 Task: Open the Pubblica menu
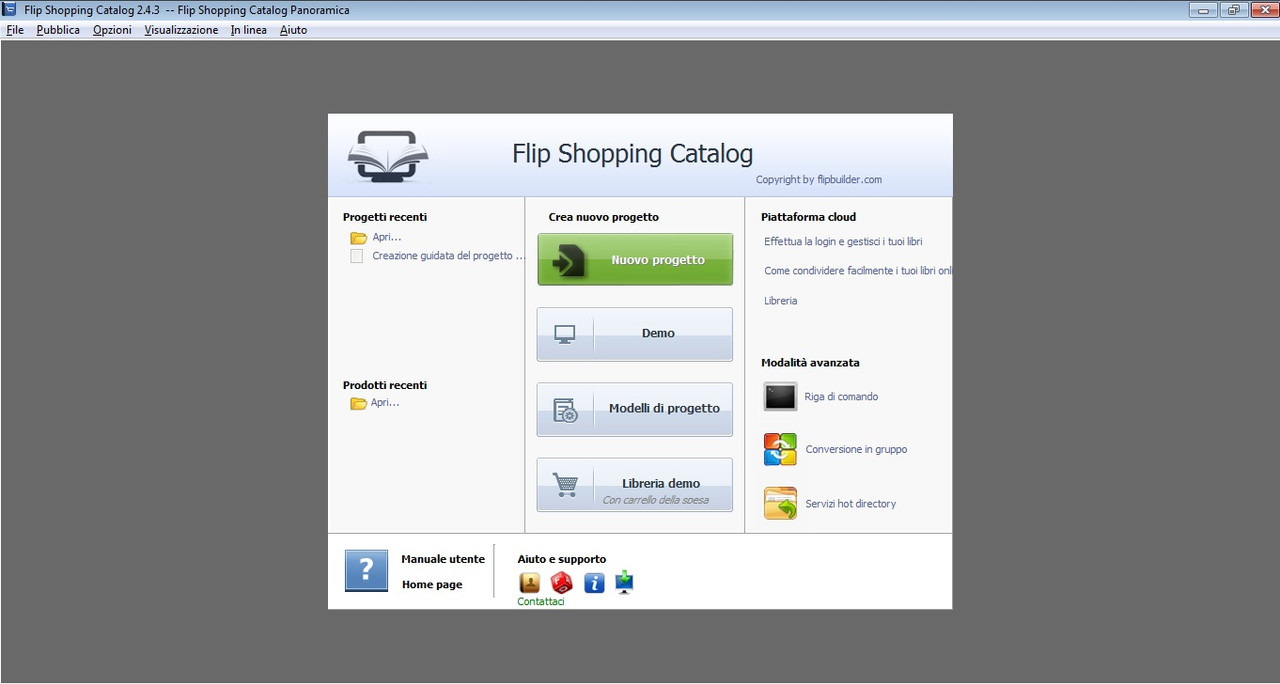58,30
